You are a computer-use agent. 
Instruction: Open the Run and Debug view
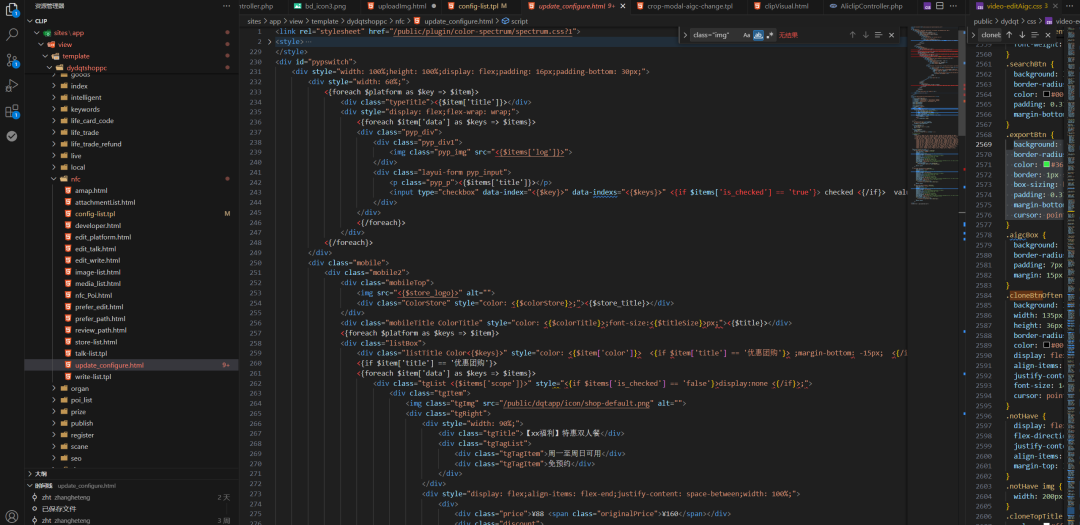(x=12, y=85)
